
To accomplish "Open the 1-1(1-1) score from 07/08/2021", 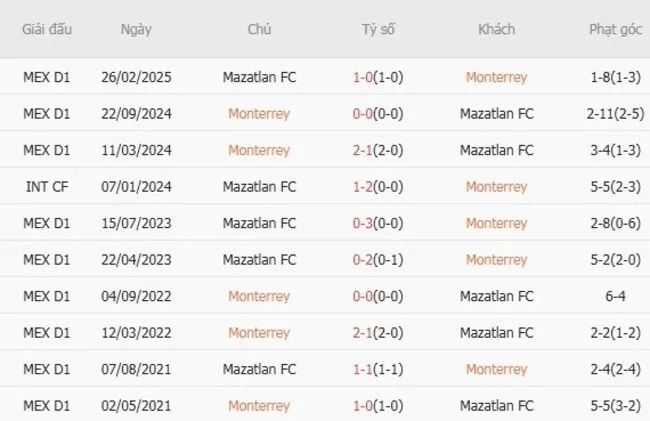I will tap(378, 369).
